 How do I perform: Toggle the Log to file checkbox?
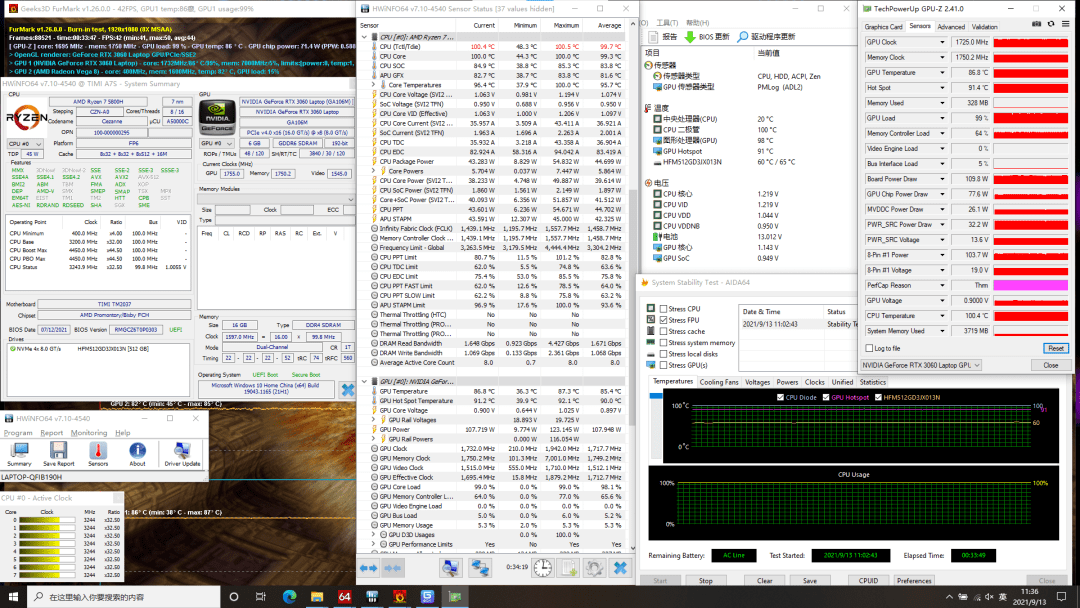coord(869,348)
